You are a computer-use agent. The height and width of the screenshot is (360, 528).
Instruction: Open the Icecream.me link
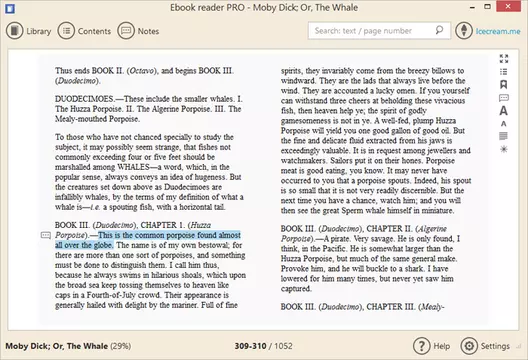tap(498, 31)
